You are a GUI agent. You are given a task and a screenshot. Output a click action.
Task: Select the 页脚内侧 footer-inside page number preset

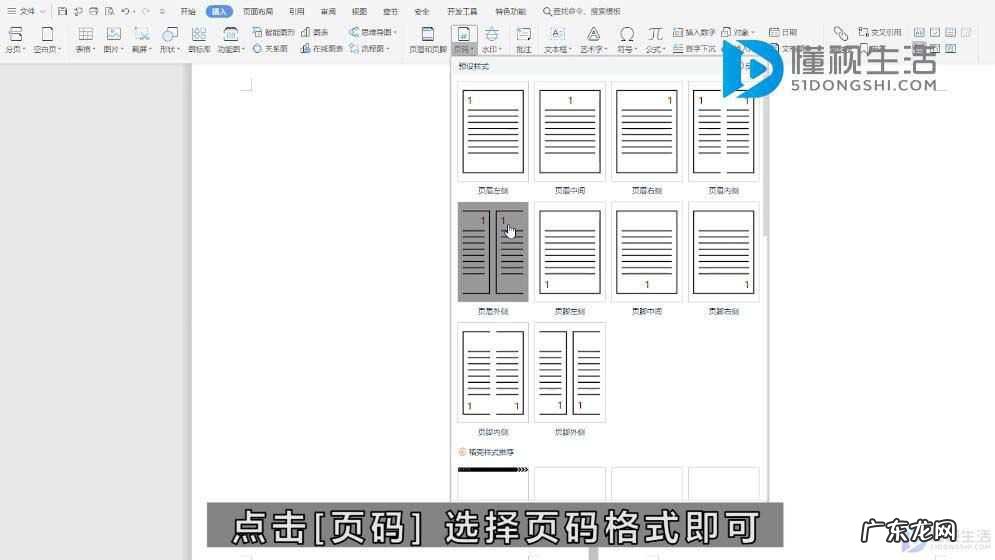[493, 373]
